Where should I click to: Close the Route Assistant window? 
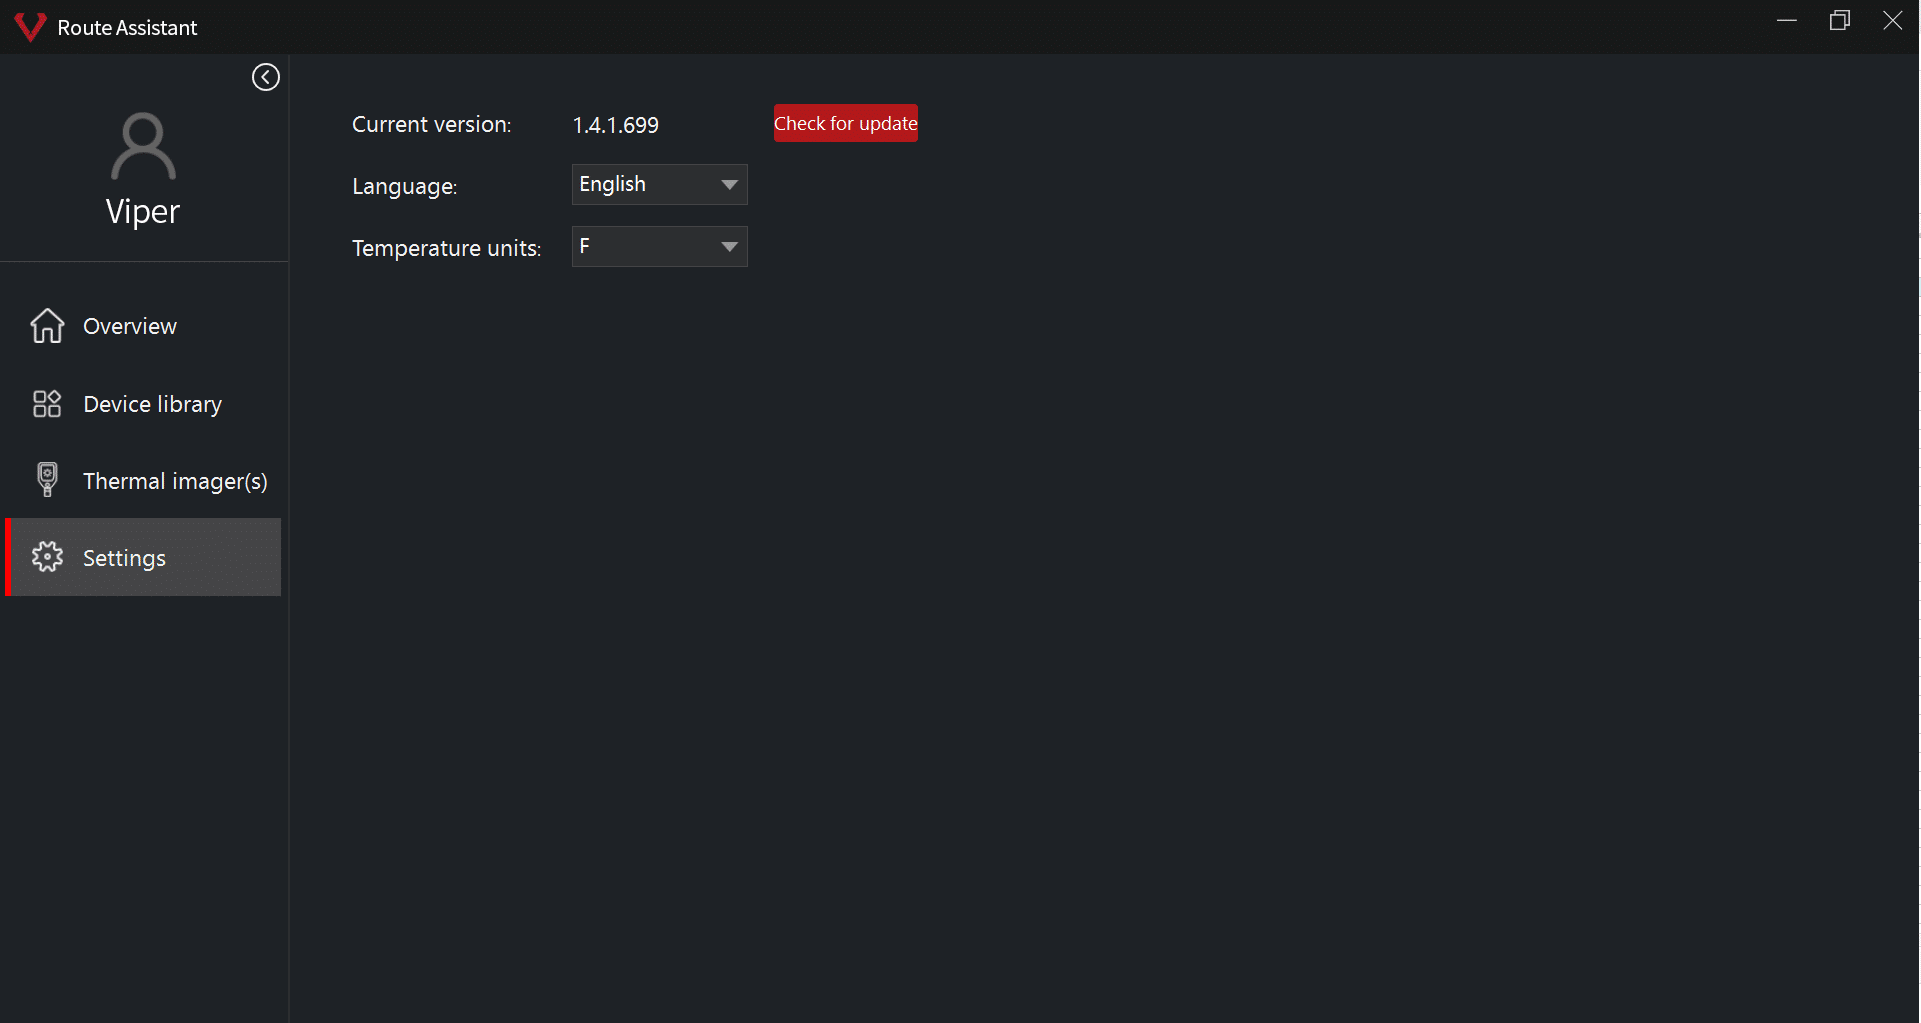coord(1893,21)
